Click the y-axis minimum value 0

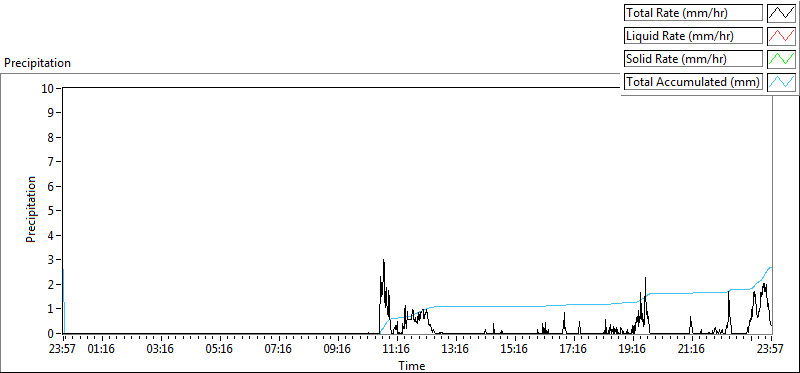[x=51, y=333]
